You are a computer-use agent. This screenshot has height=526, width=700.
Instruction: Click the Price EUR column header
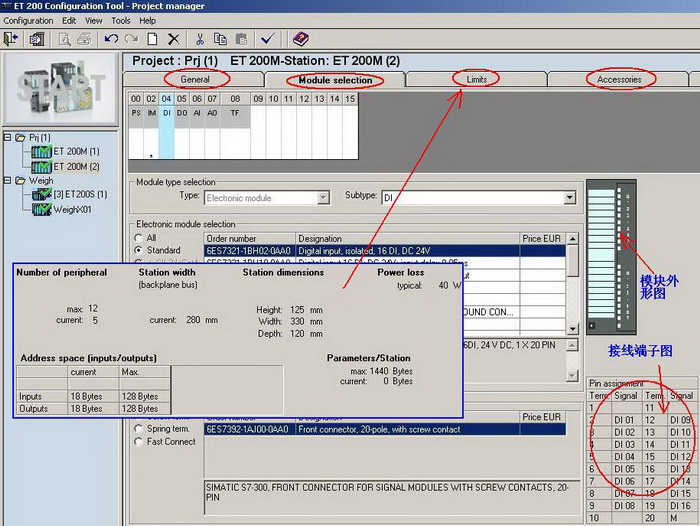coord(541,239)
